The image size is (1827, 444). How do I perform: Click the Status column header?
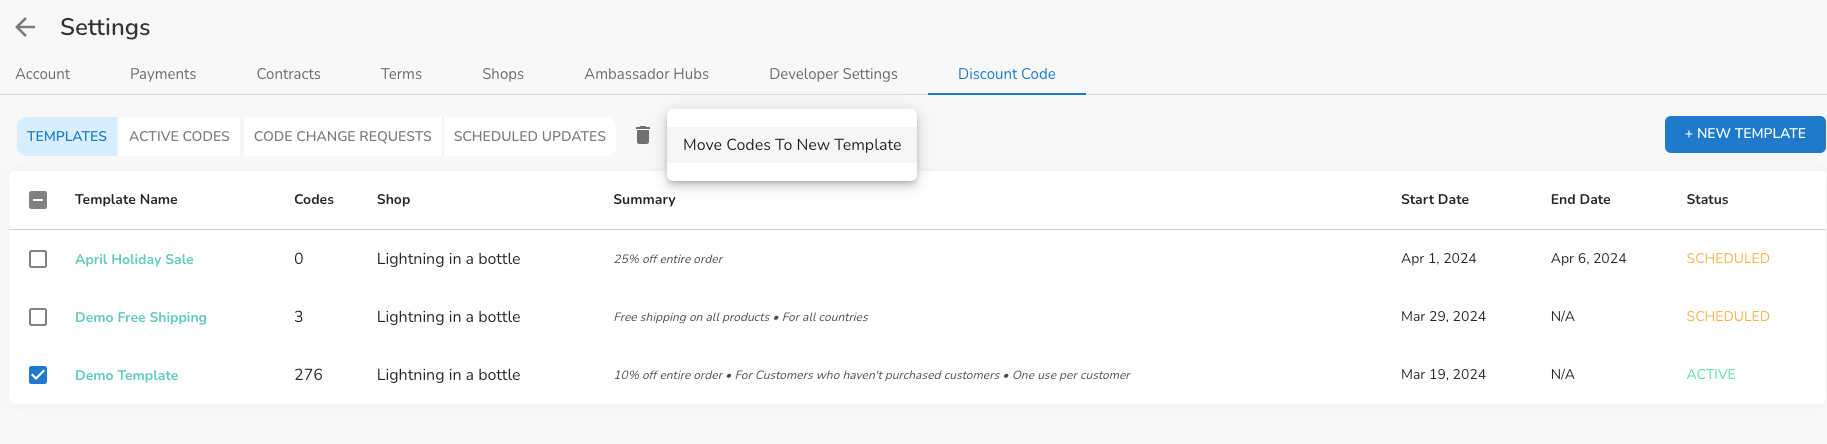tap(1707, 200)
